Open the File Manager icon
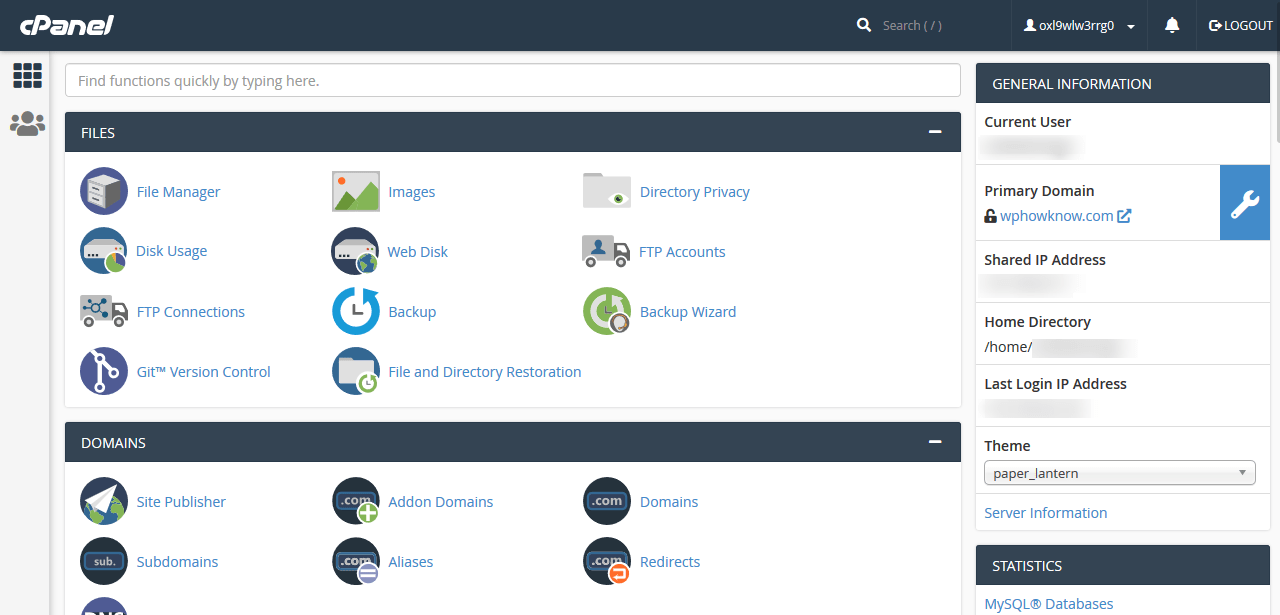This screenshot has width=1280, height=615. pyautogui.click(x=104, y=191)
